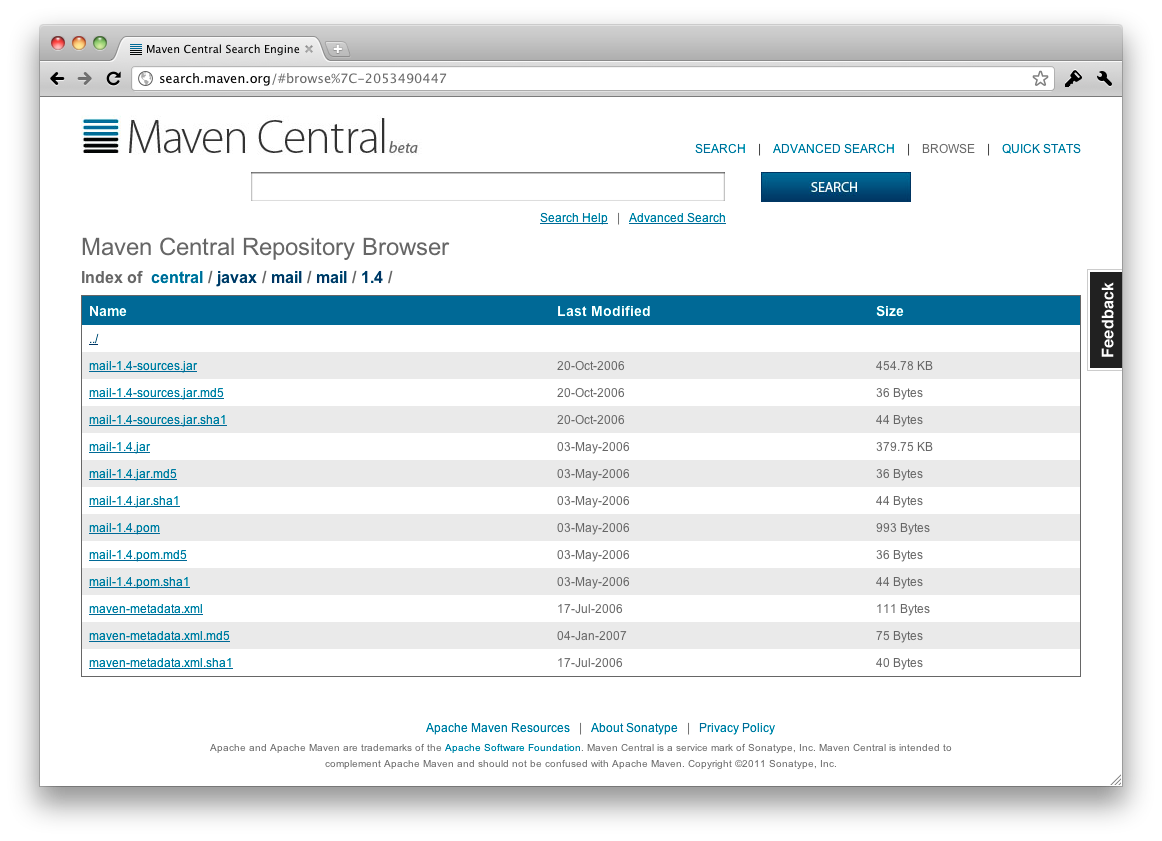Open maven-metadata.xml file link

tap(146, 609)
